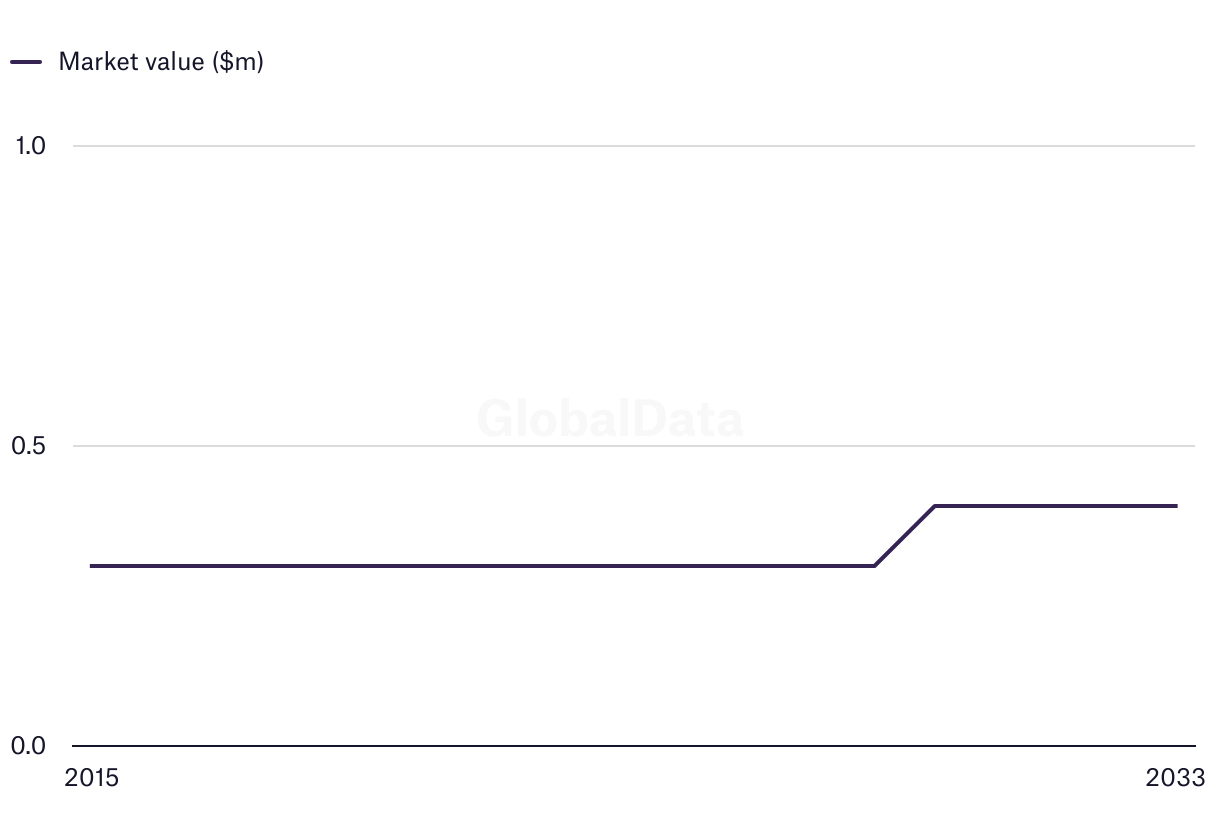
Task: Click the 1.0 horizontal gridline
Action: click(x=634, y=146)
